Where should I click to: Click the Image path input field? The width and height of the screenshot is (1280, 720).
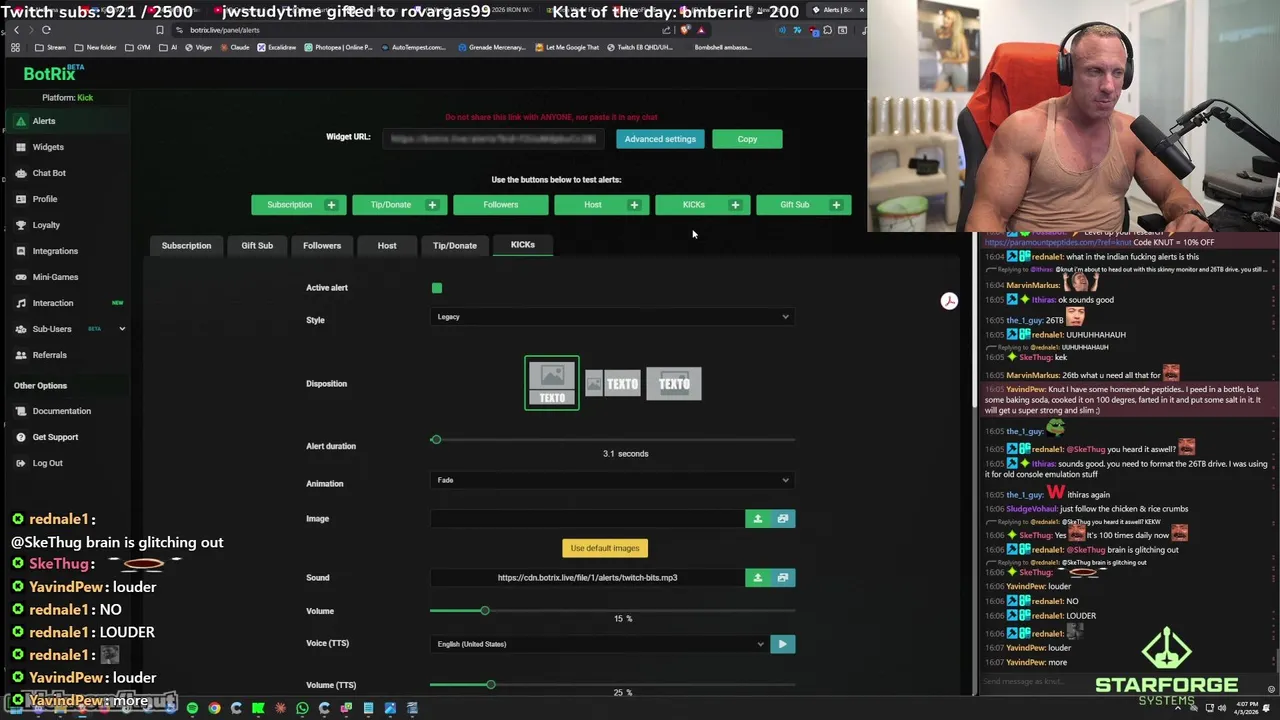point(587,519)
